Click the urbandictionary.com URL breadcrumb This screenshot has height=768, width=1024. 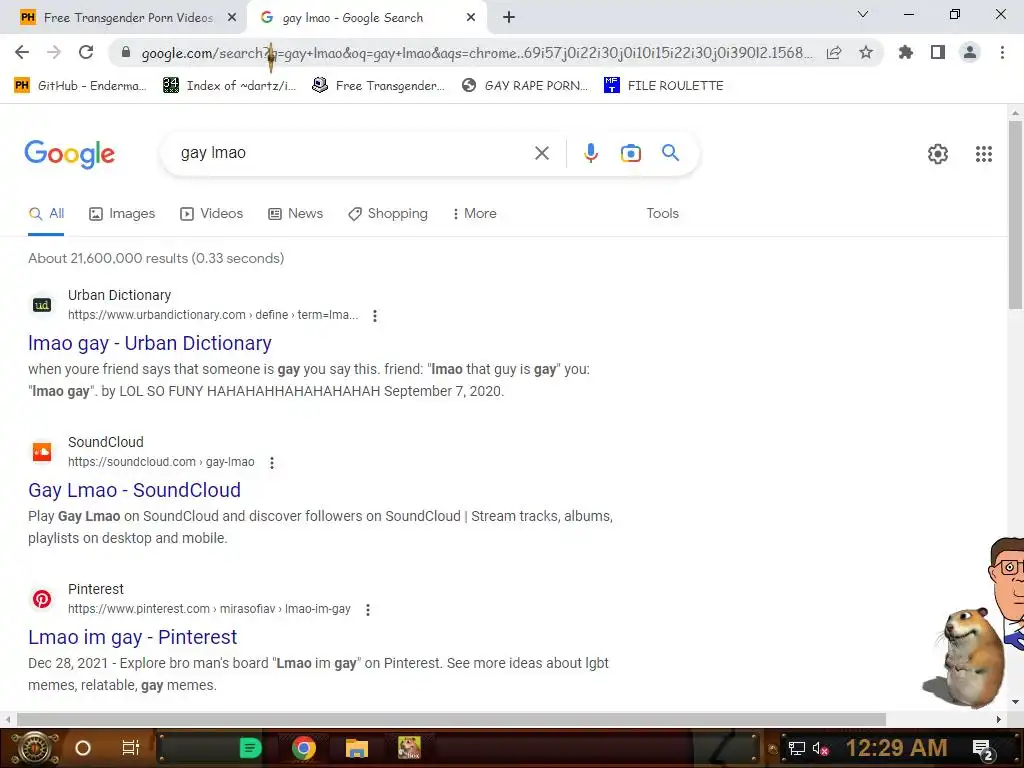pos(213,315)
